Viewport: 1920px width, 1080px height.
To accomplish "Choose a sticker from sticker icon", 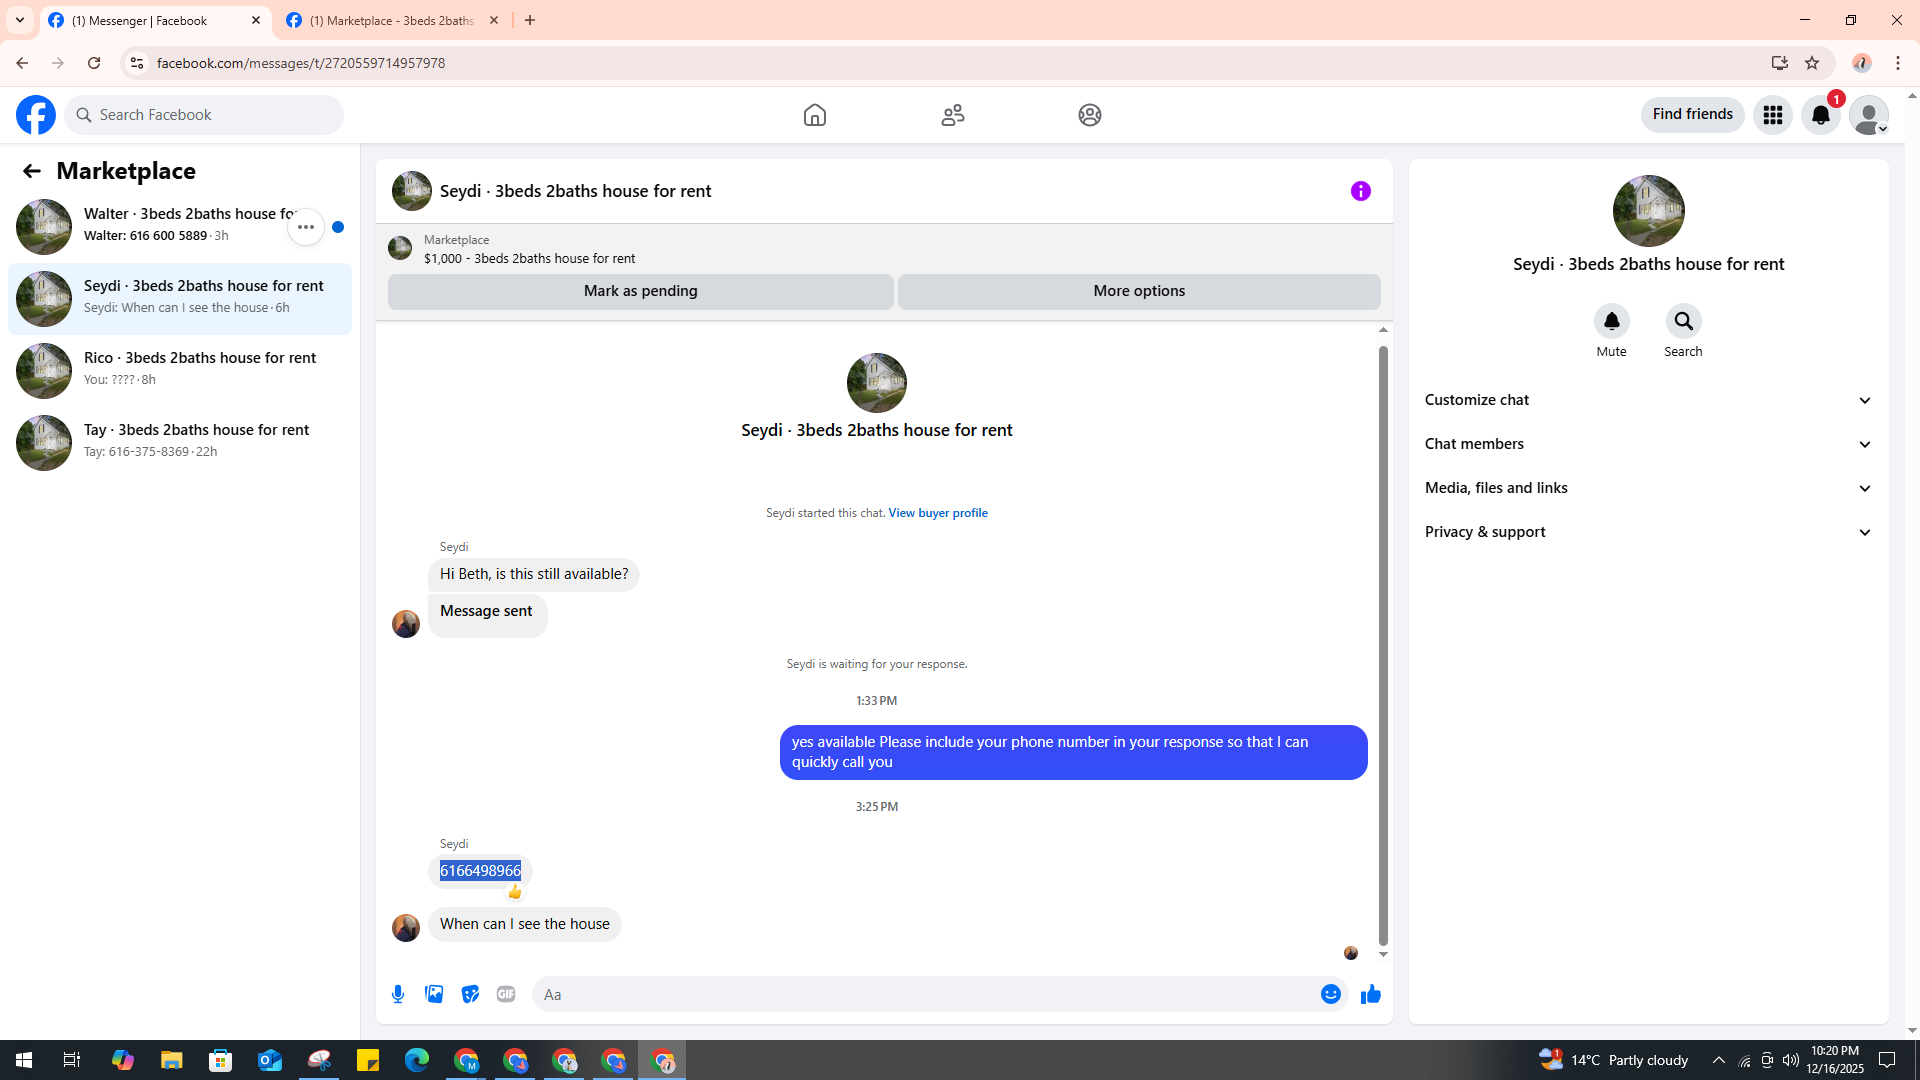I will tap(470, 994).
